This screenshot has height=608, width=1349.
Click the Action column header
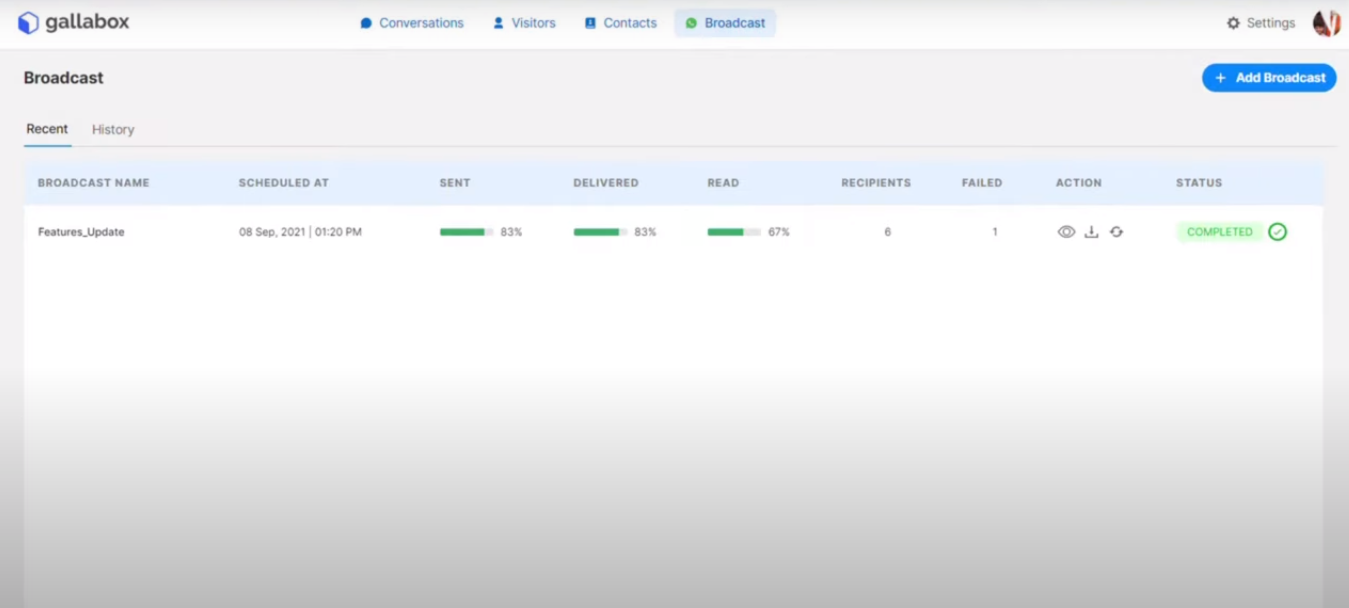tap(1079, 183)
